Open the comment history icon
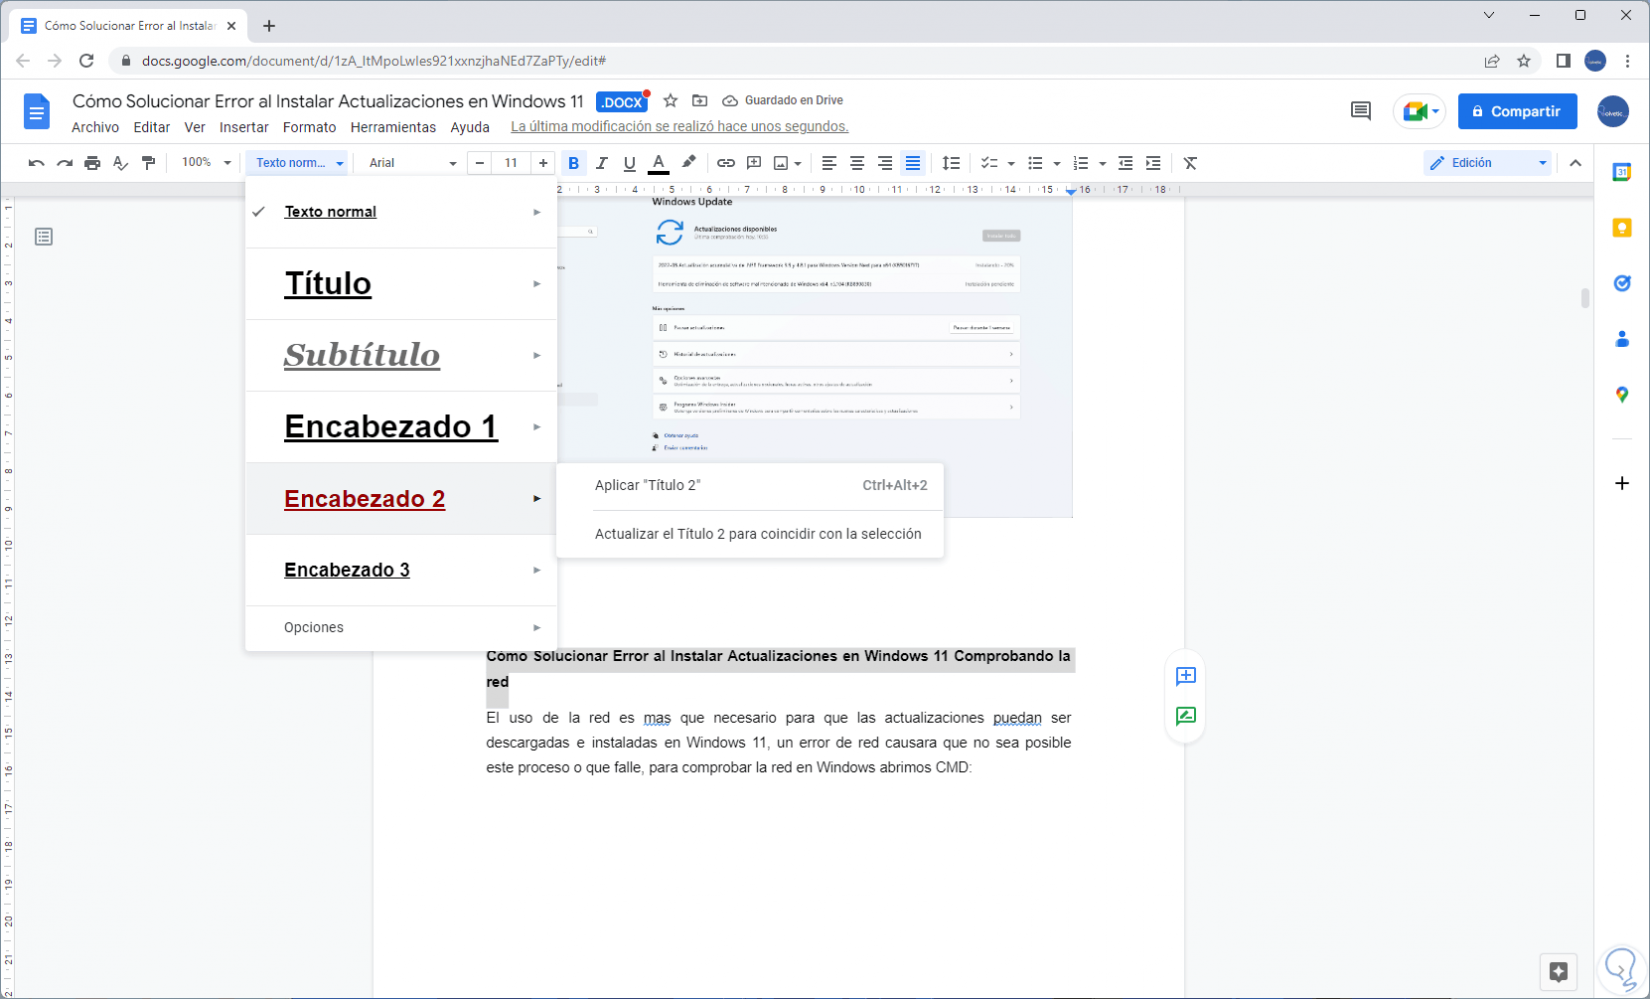Screen dimensions: 1650x999 [1361, 111]
